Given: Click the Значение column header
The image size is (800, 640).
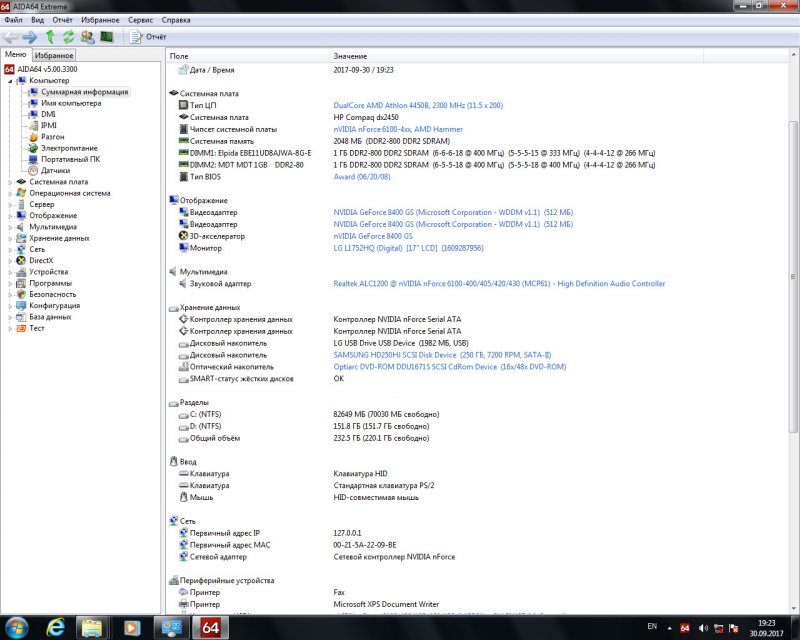Looking at the screenshot, I should coord(350,56).
